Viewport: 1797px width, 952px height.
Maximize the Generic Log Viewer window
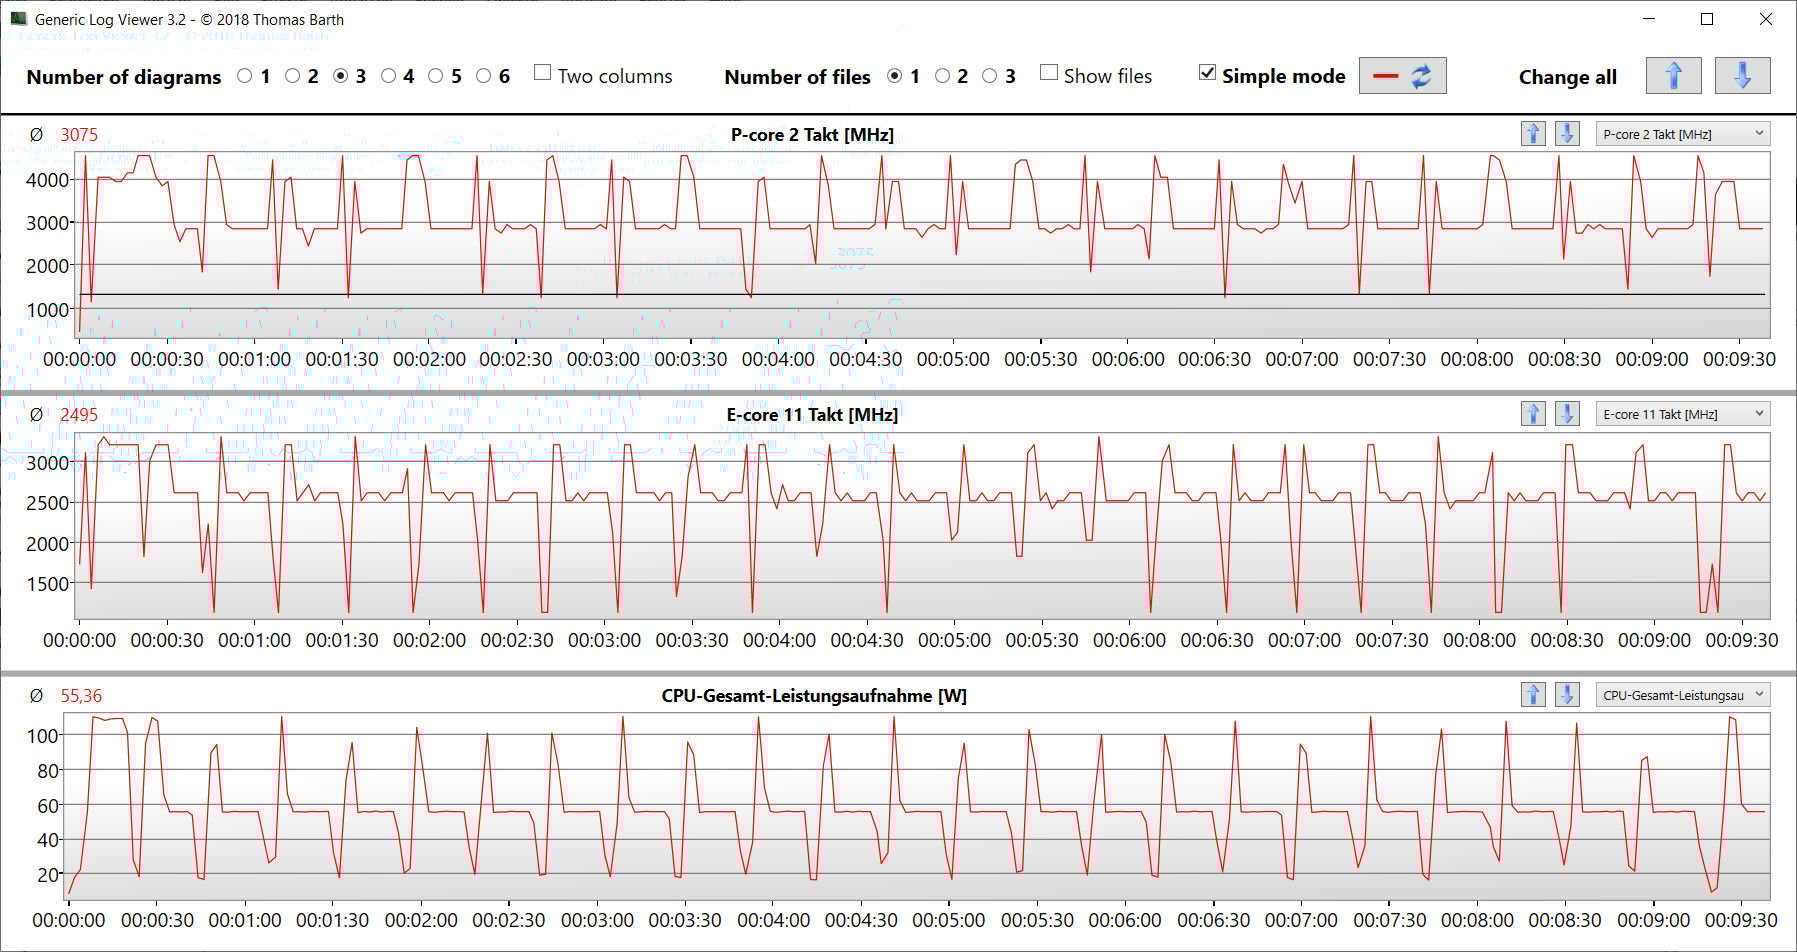point(1707,19)
